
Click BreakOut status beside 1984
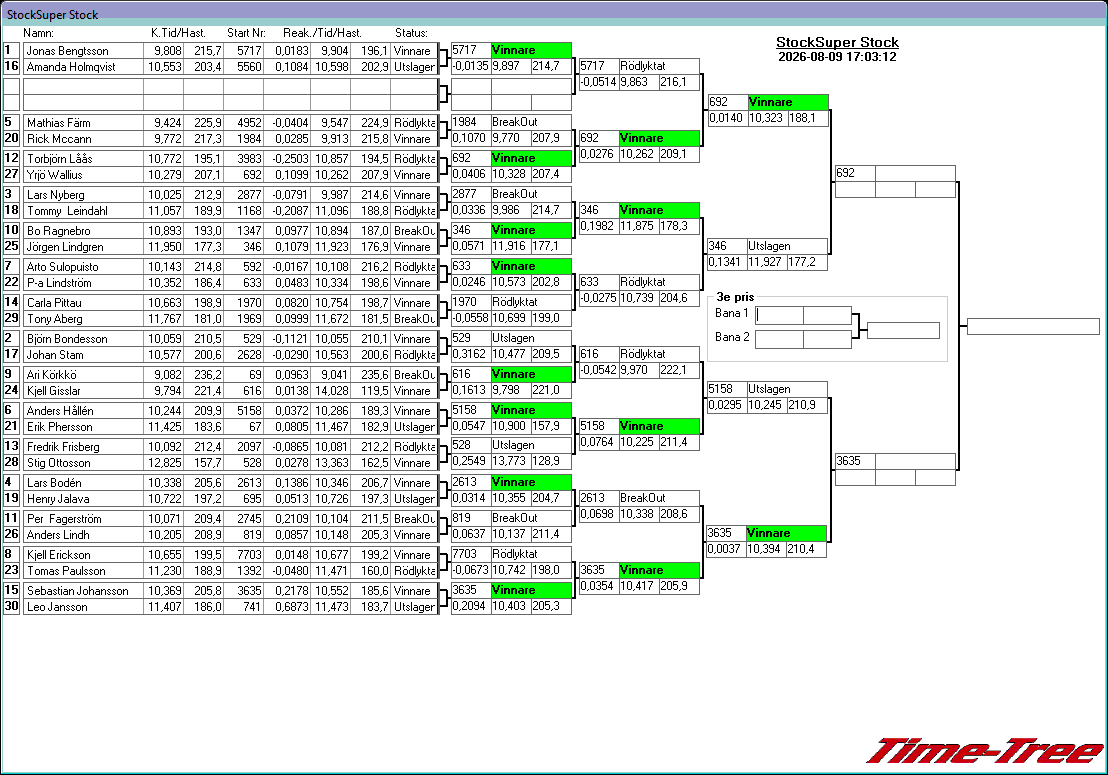531,122
